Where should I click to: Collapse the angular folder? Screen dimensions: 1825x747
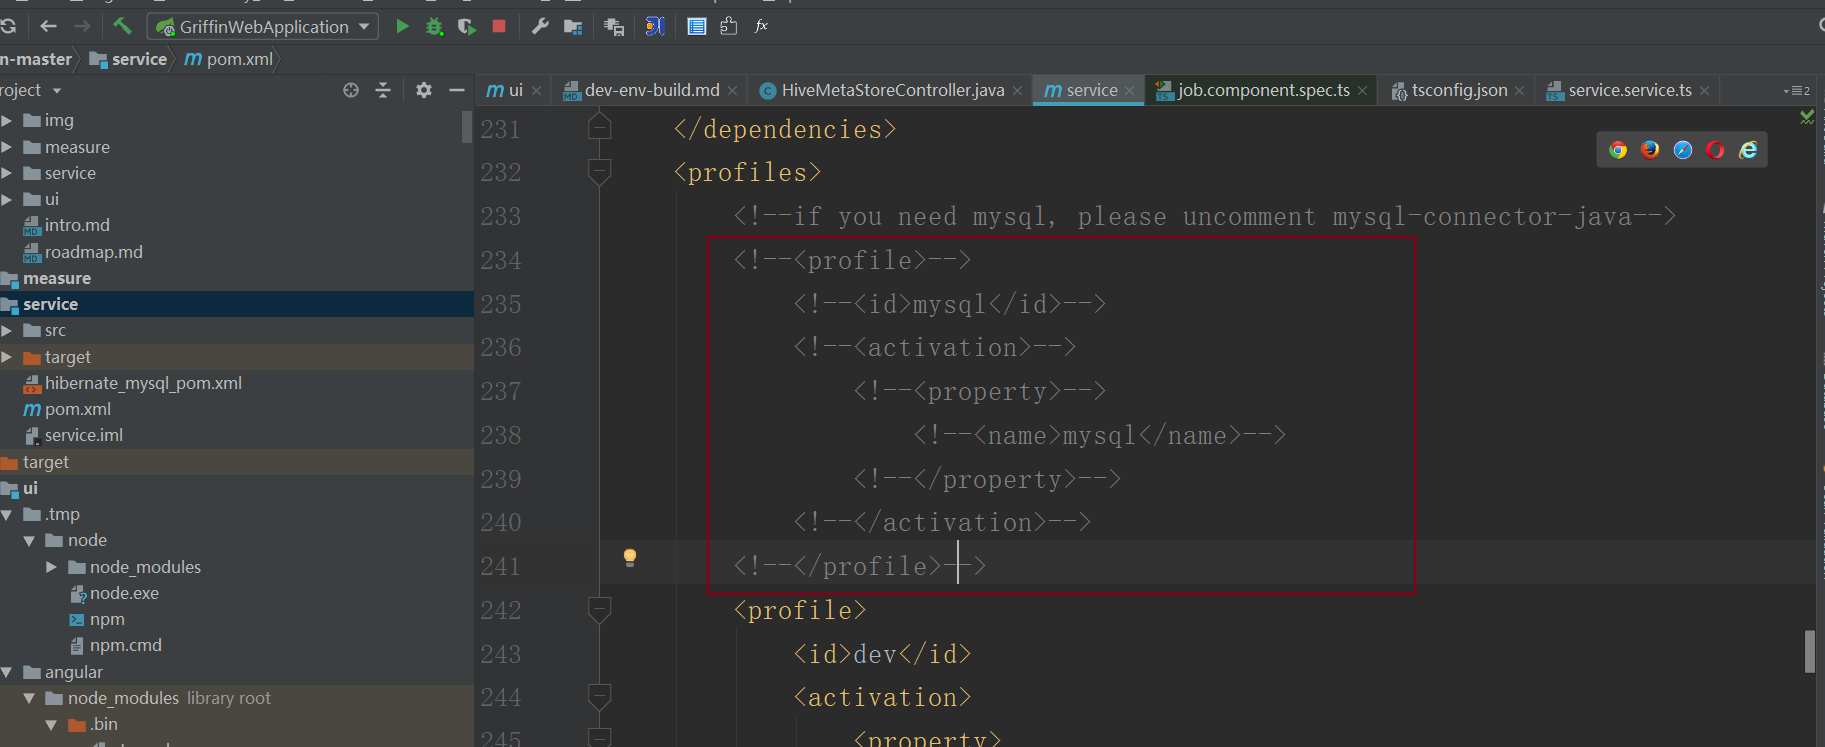7,673
